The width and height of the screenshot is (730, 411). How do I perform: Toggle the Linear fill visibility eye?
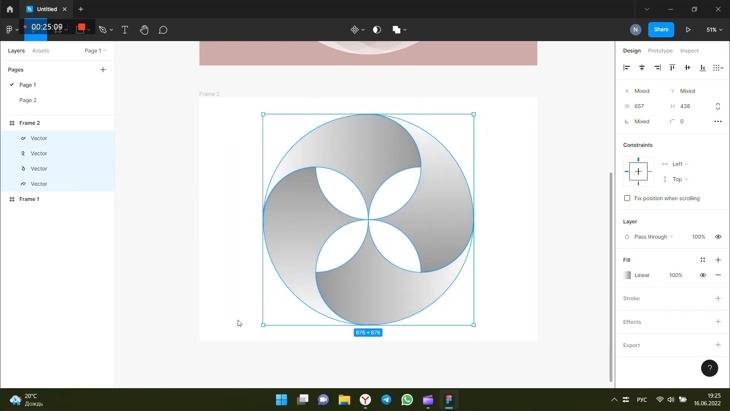703,275
